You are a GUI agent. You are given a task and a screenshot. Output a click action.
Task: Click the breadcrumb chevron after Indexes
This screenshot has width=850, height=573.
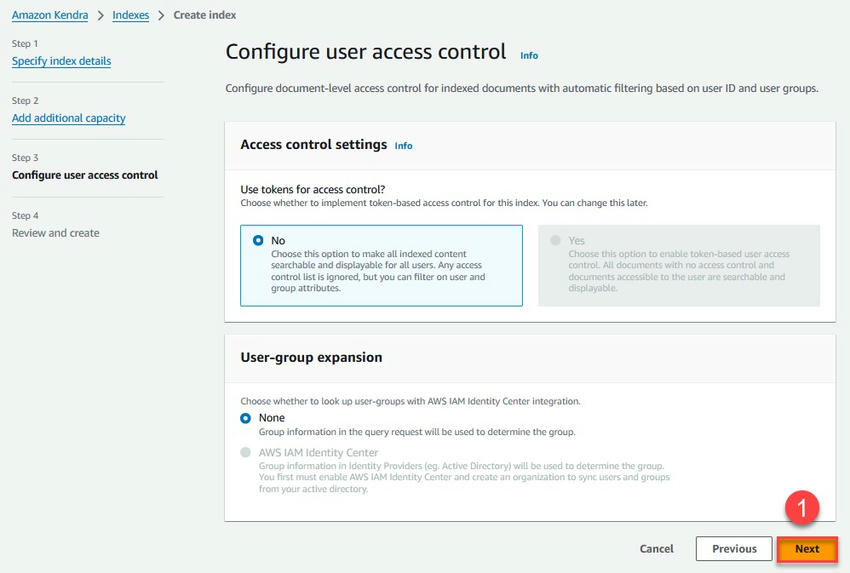(x=161, y=16)
